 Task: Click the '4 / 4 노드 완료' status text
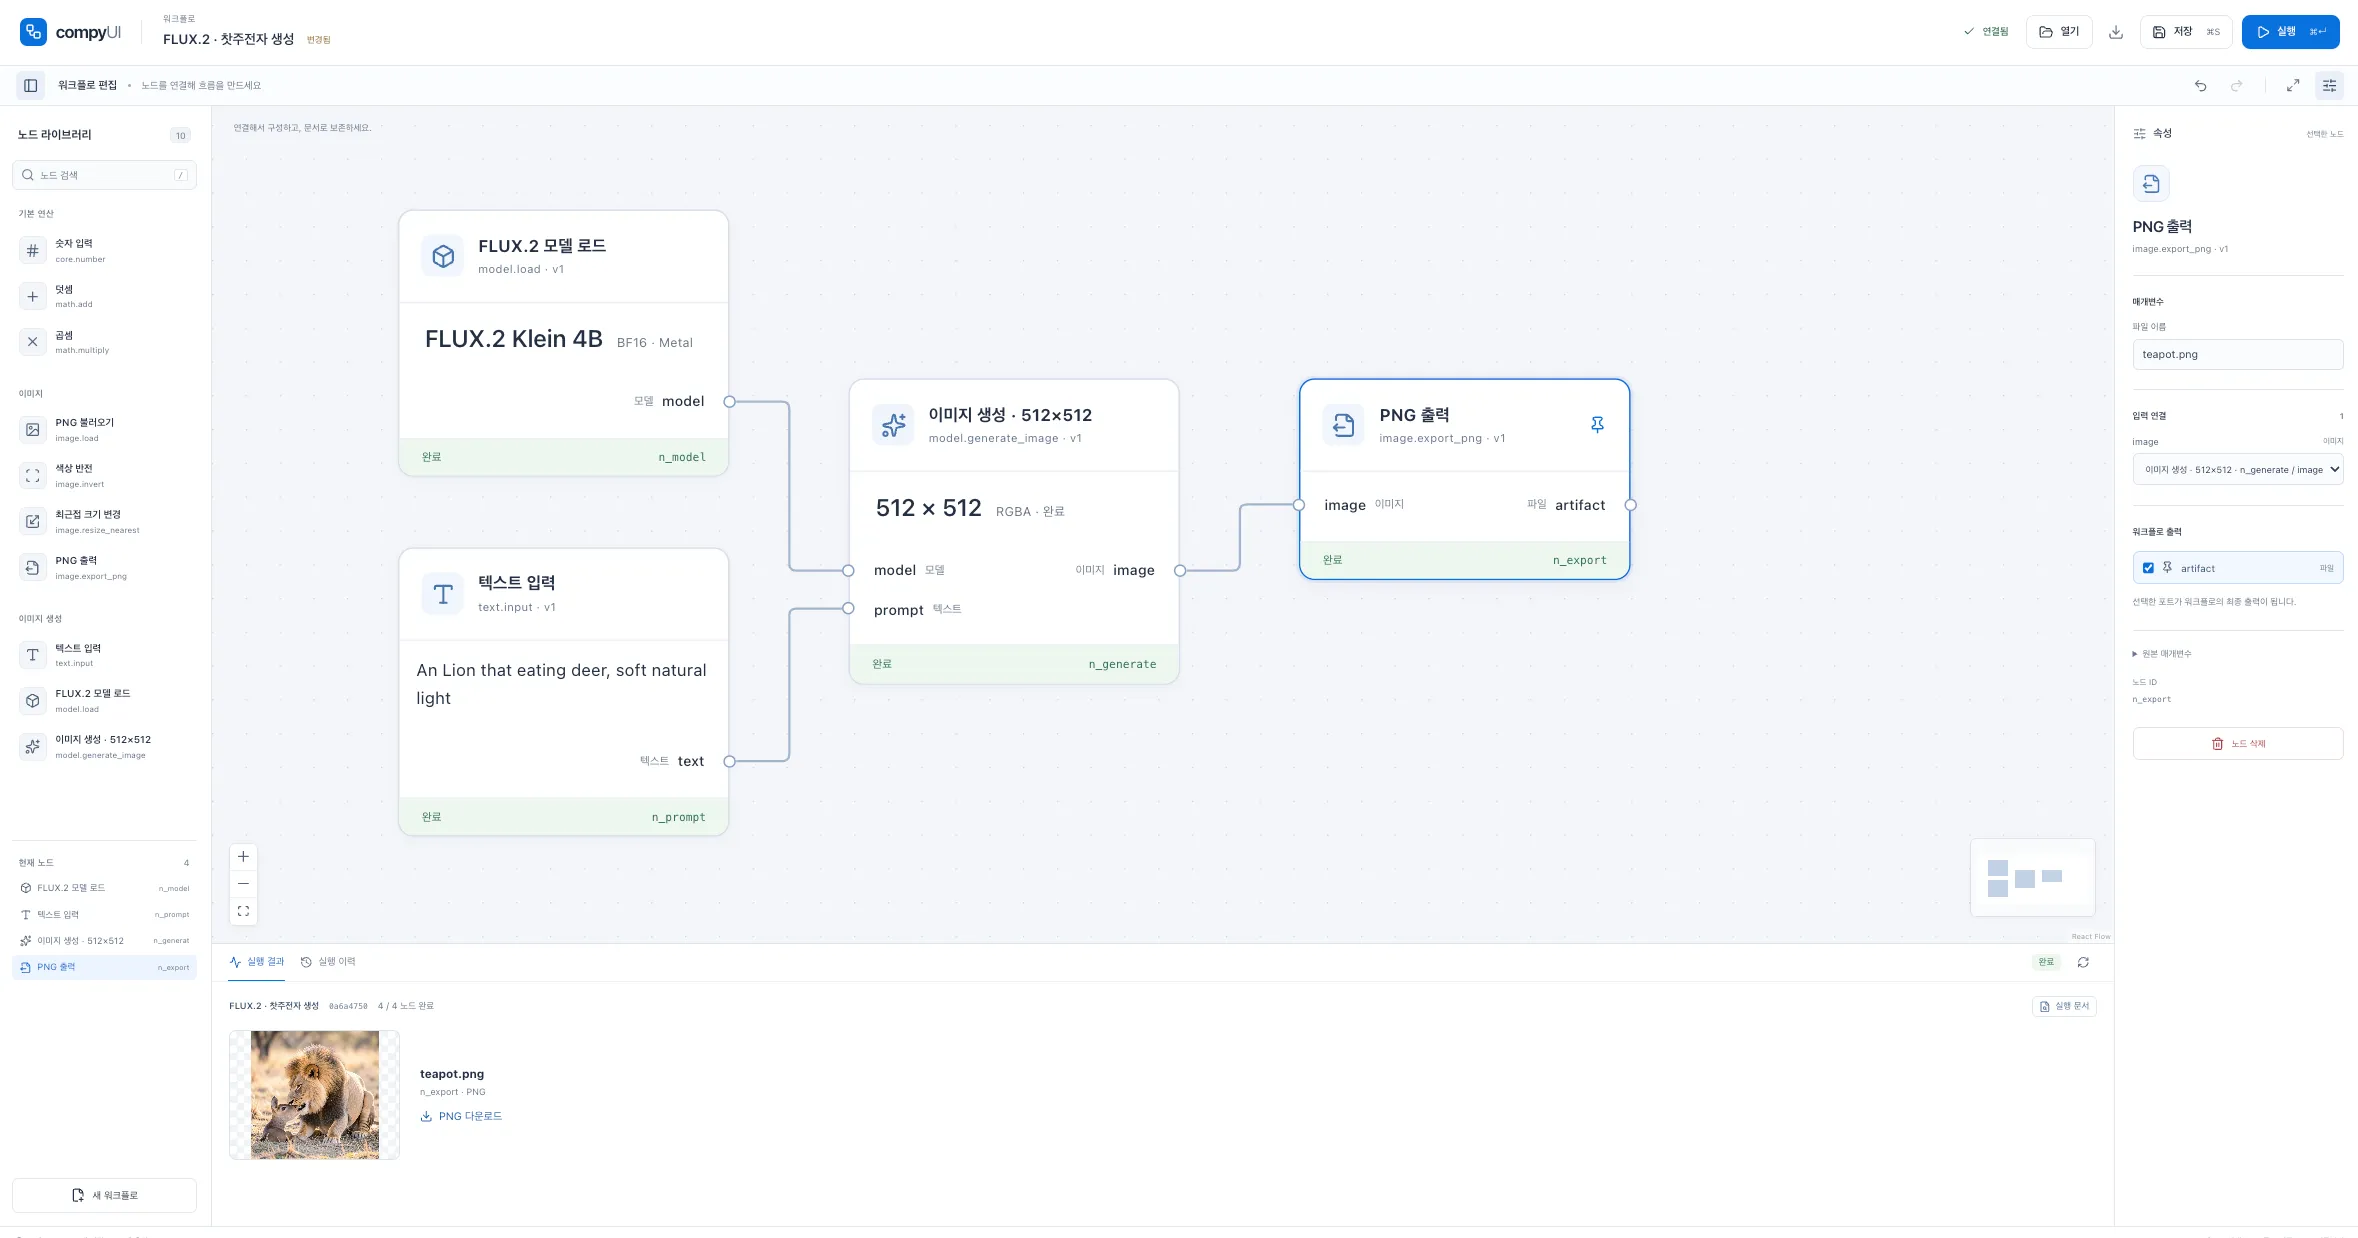(x=406, y=1006)
